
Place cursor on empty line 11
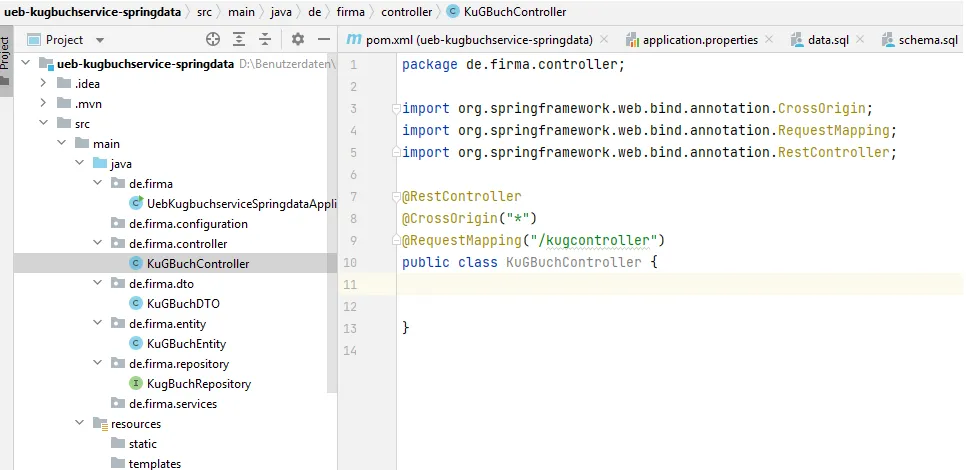pos(681,284)
